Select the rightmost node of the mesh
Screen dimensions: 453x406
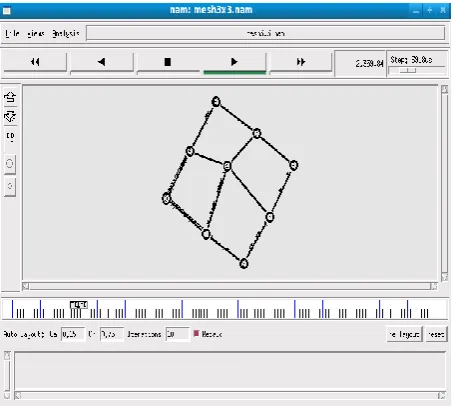point(293,165)
